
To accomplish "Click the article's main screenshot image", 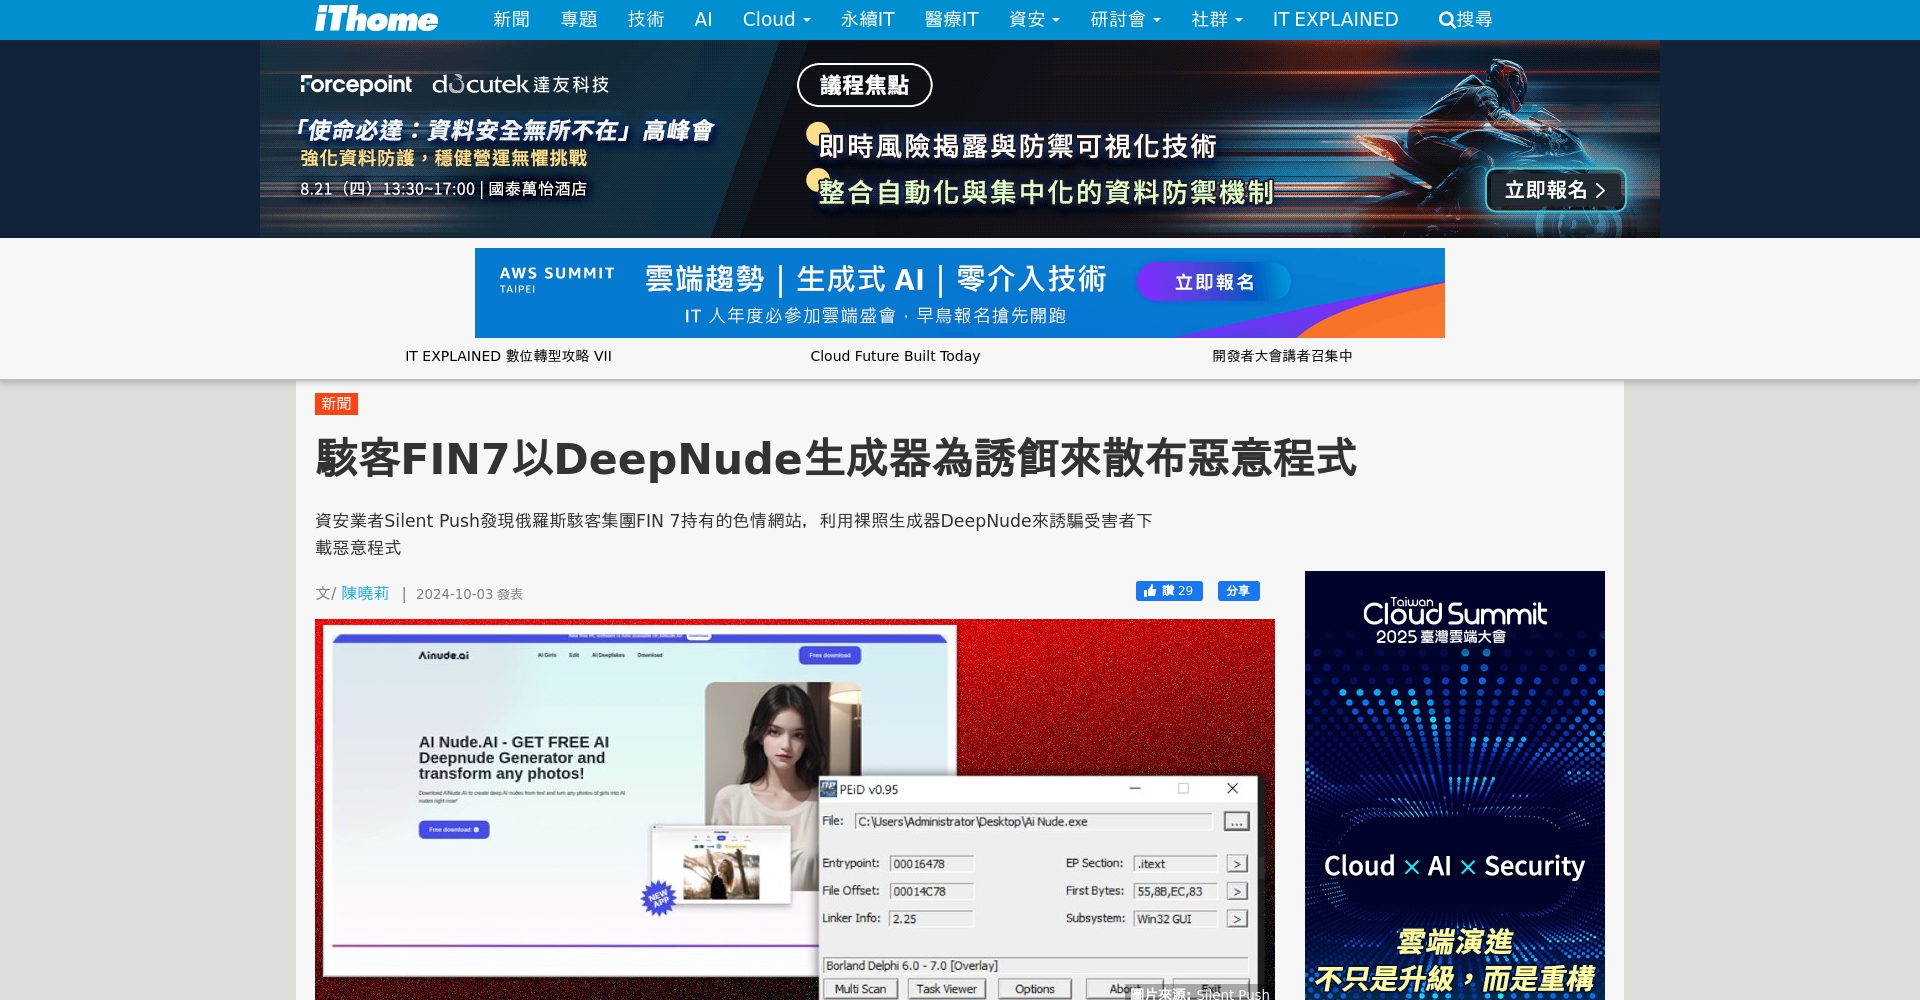I will [795, 809].
